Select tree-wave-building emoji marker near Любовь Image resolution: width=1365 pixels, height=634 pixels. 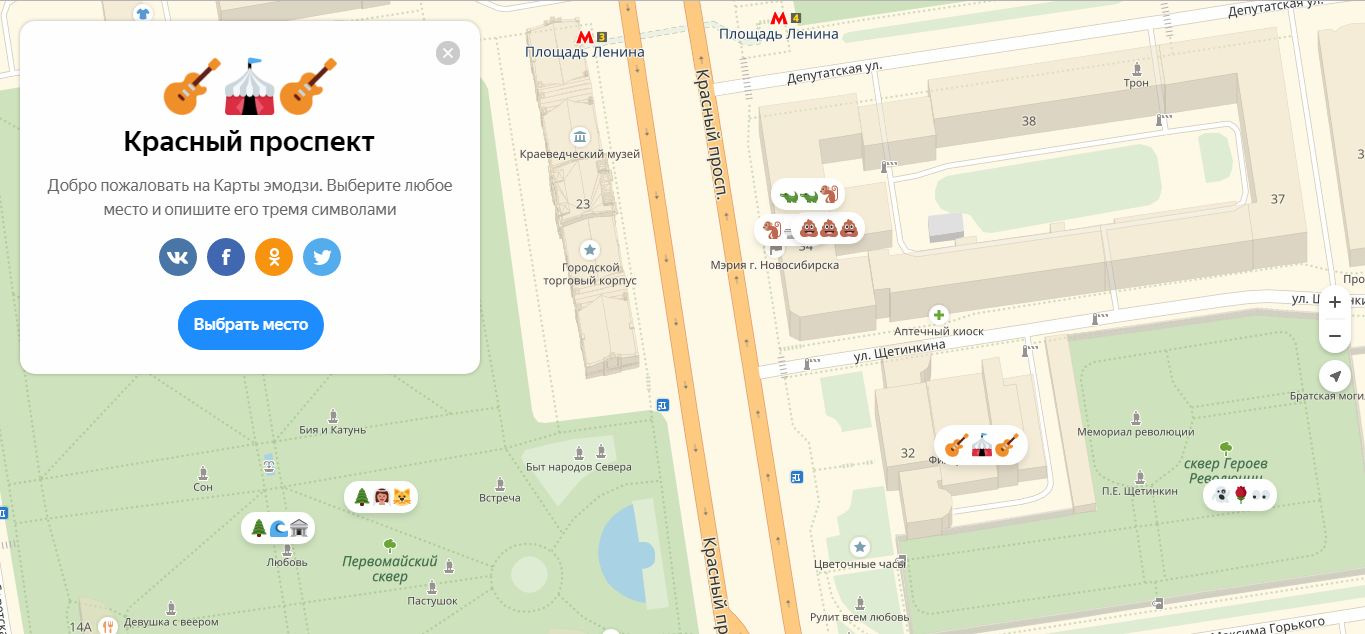(278, 527)
